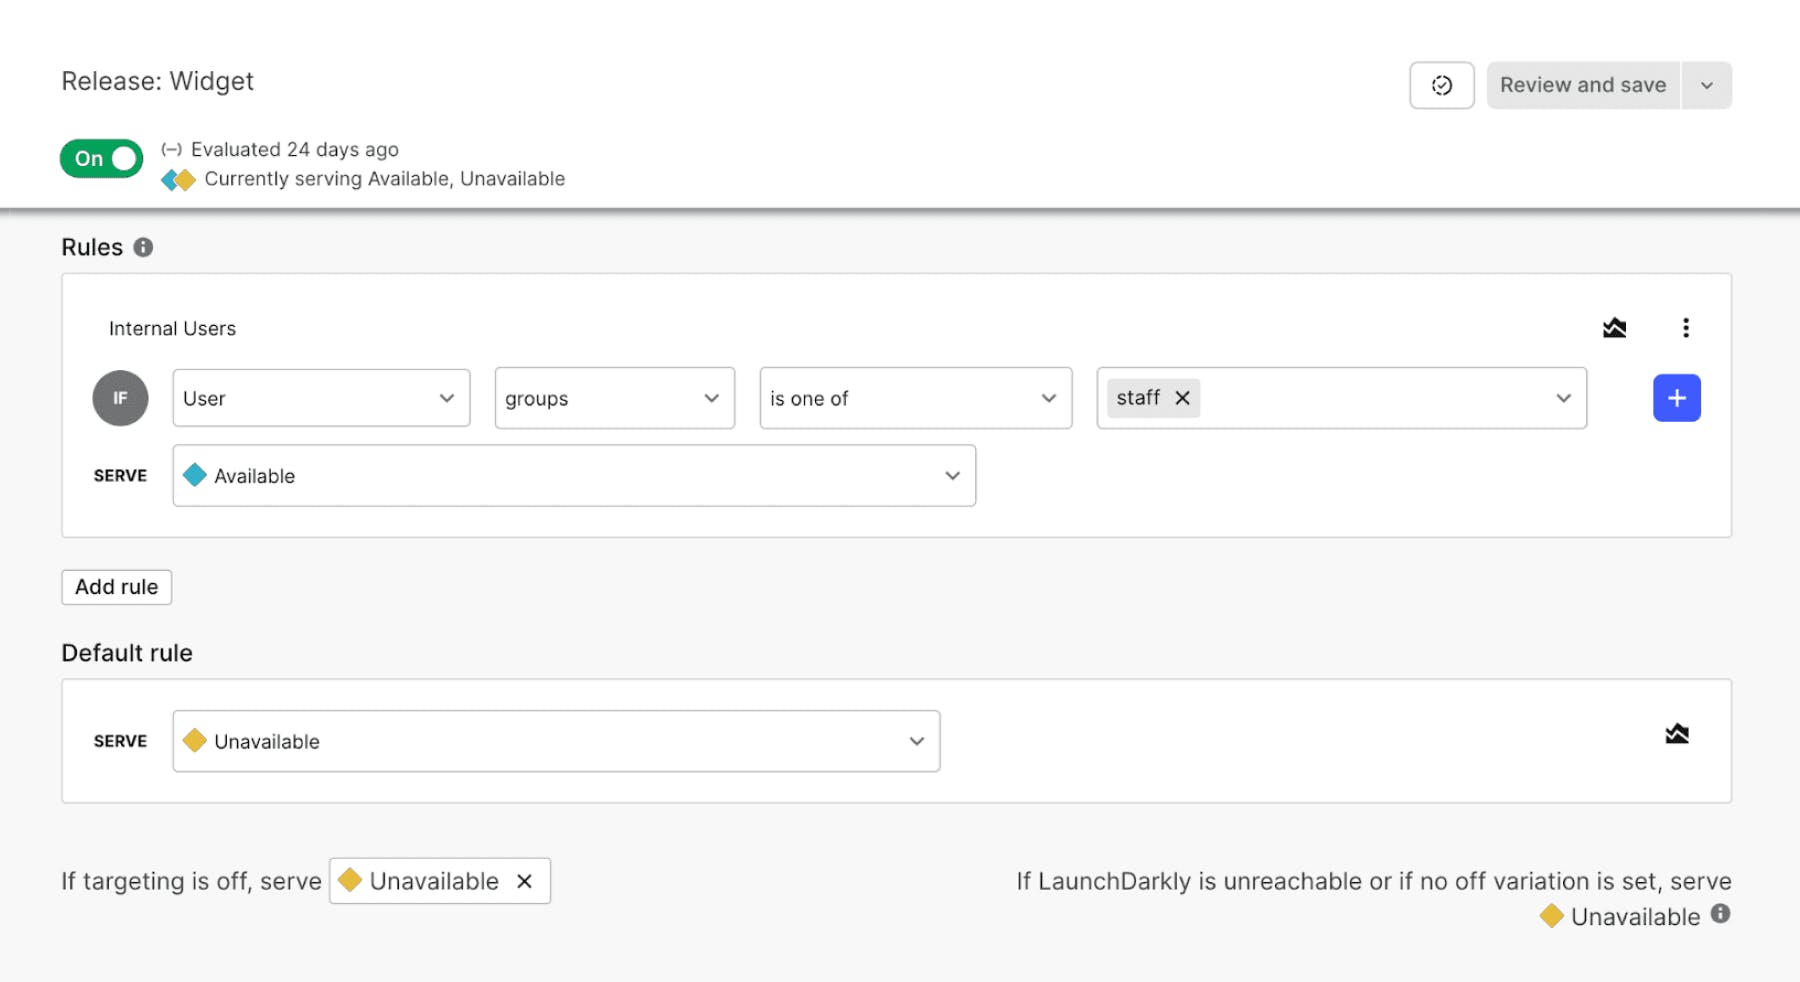Clear the off variation Unavailable X
This screenshot has width=1800, height=982.
coord(524,881)
